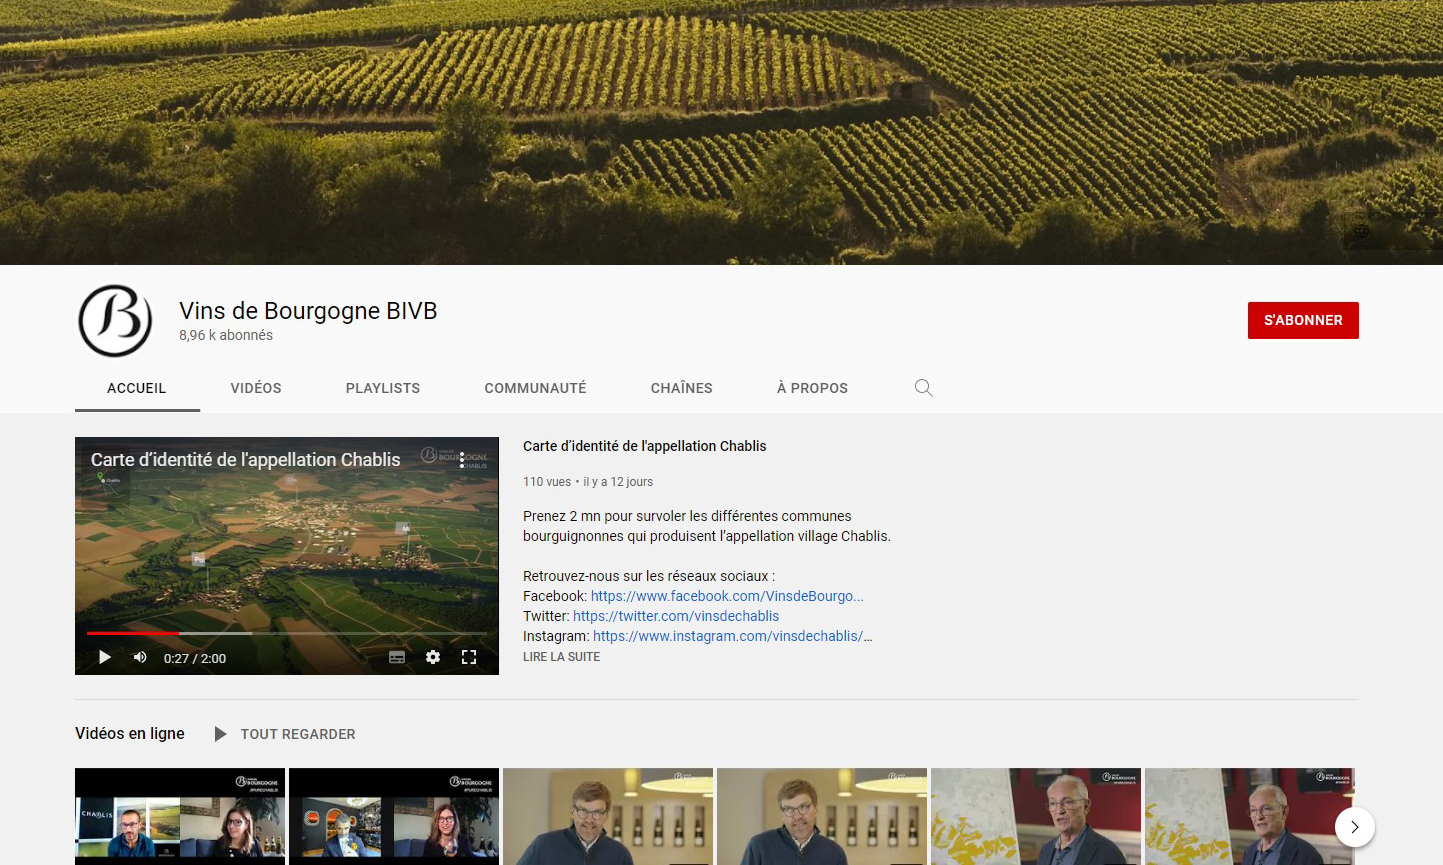Open the Vidéos en ligne section title

click(130, 733)
